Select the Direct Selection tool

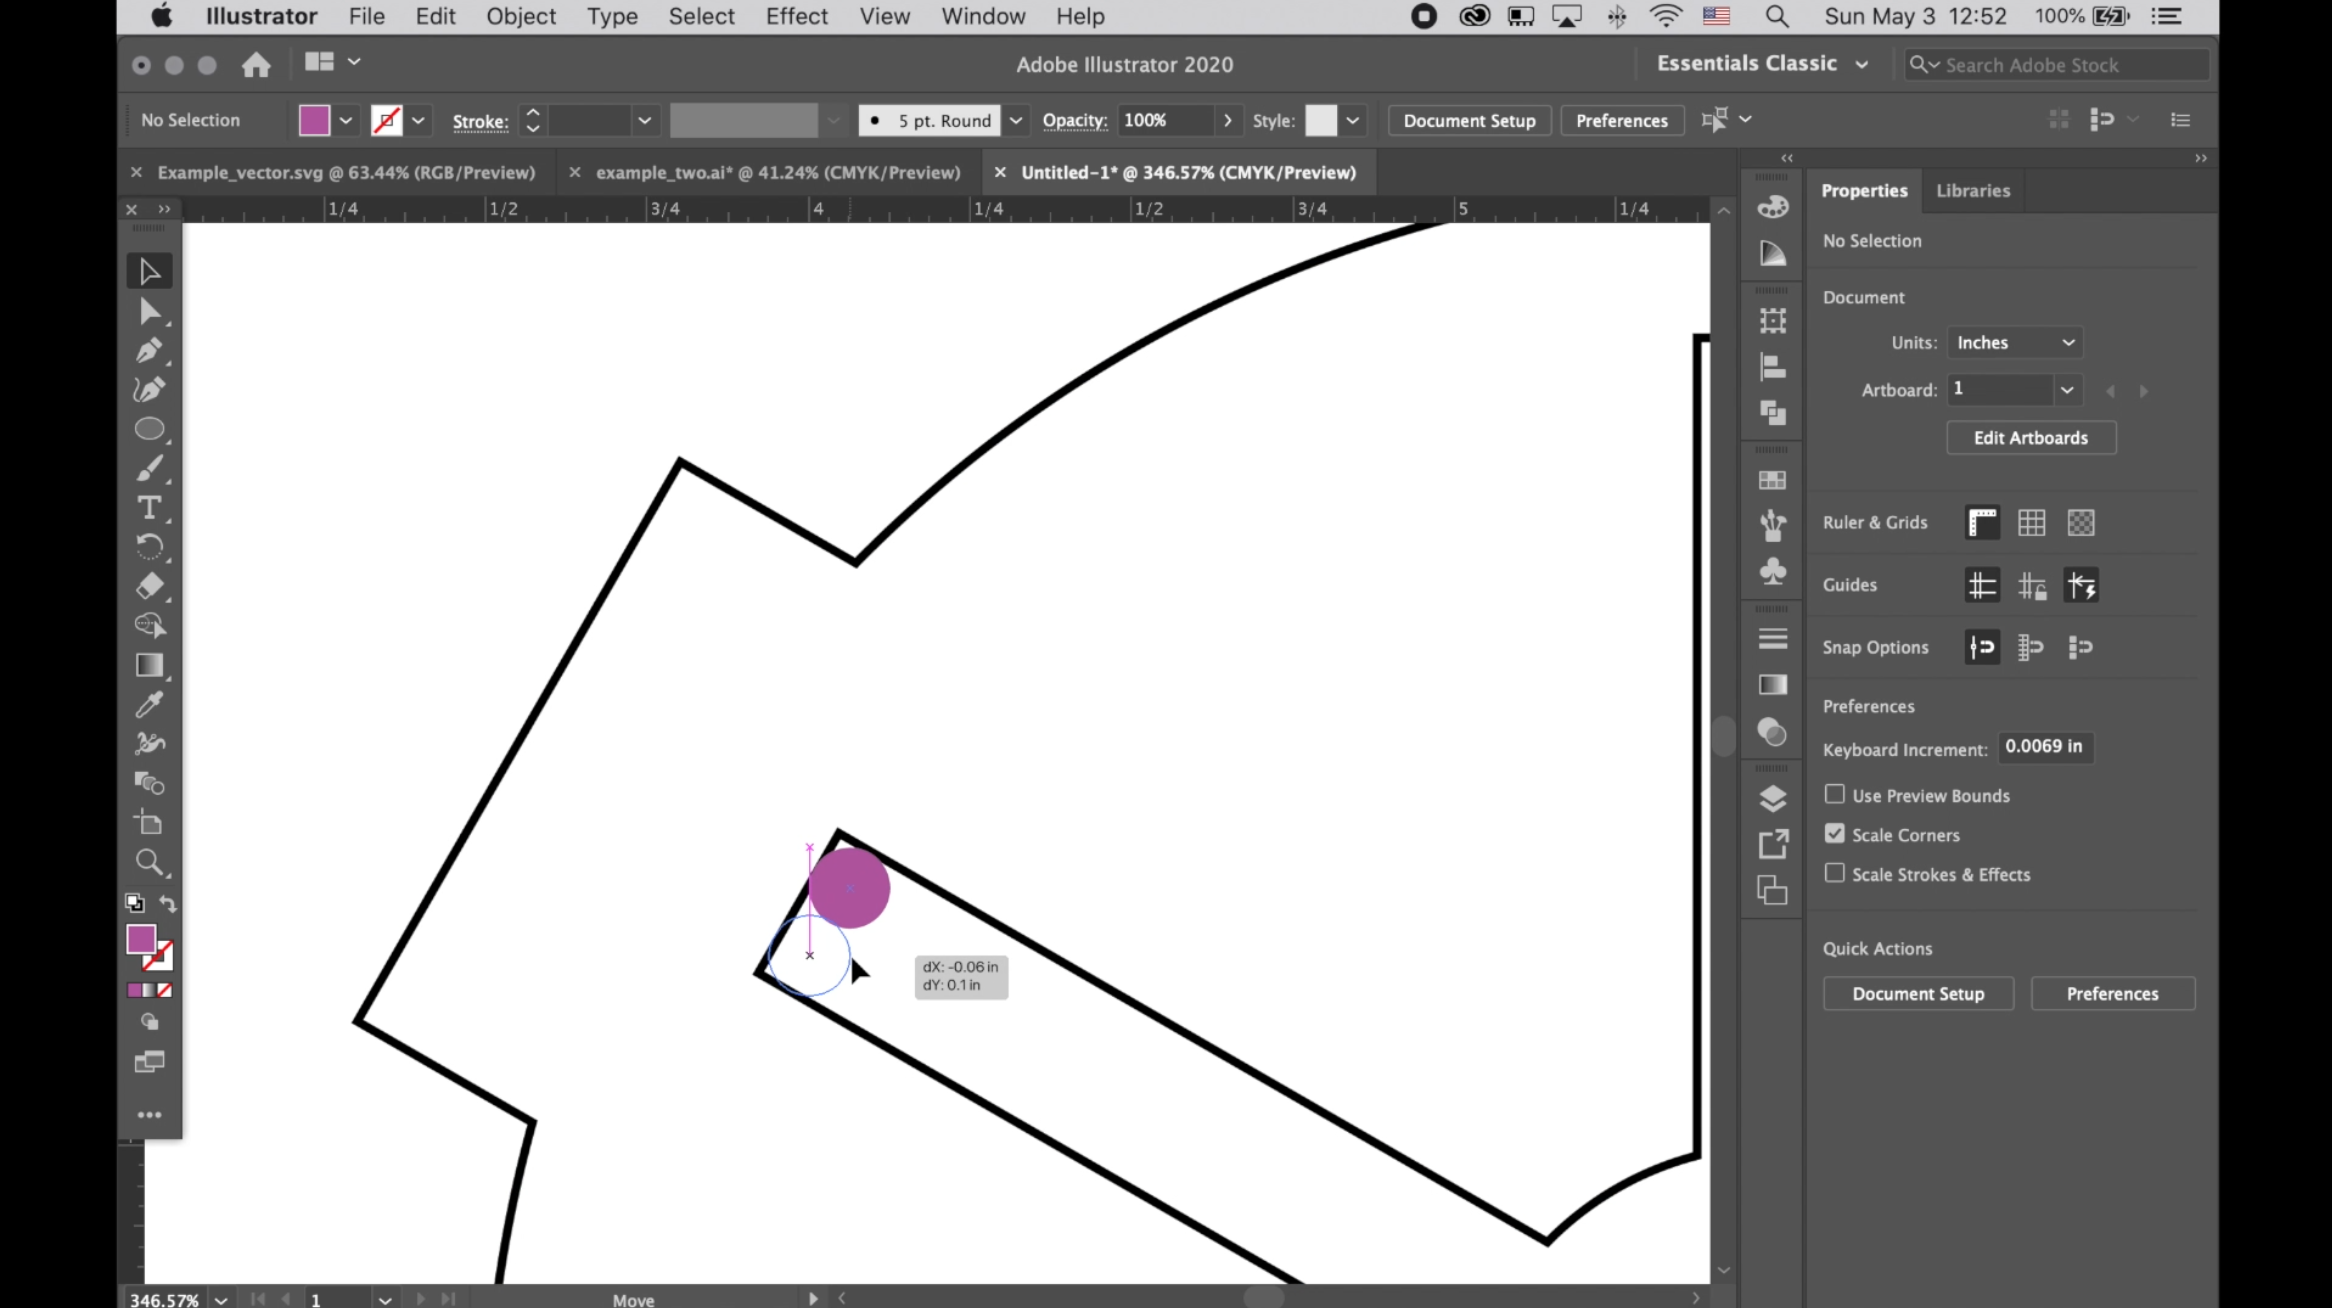(x=150, y=311)
